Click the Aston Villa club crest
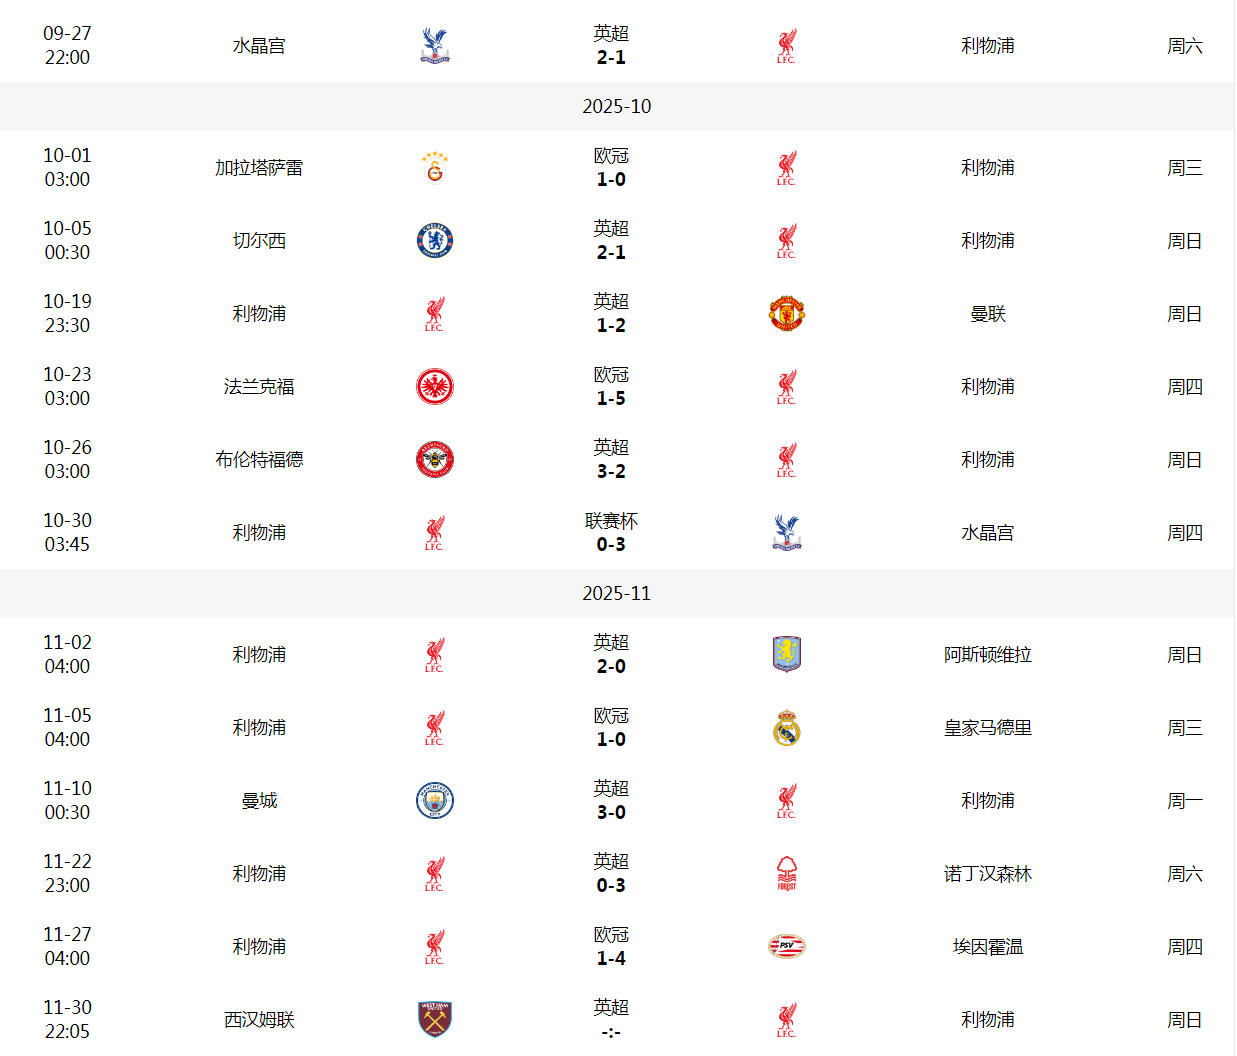 (x=787, y=655)
